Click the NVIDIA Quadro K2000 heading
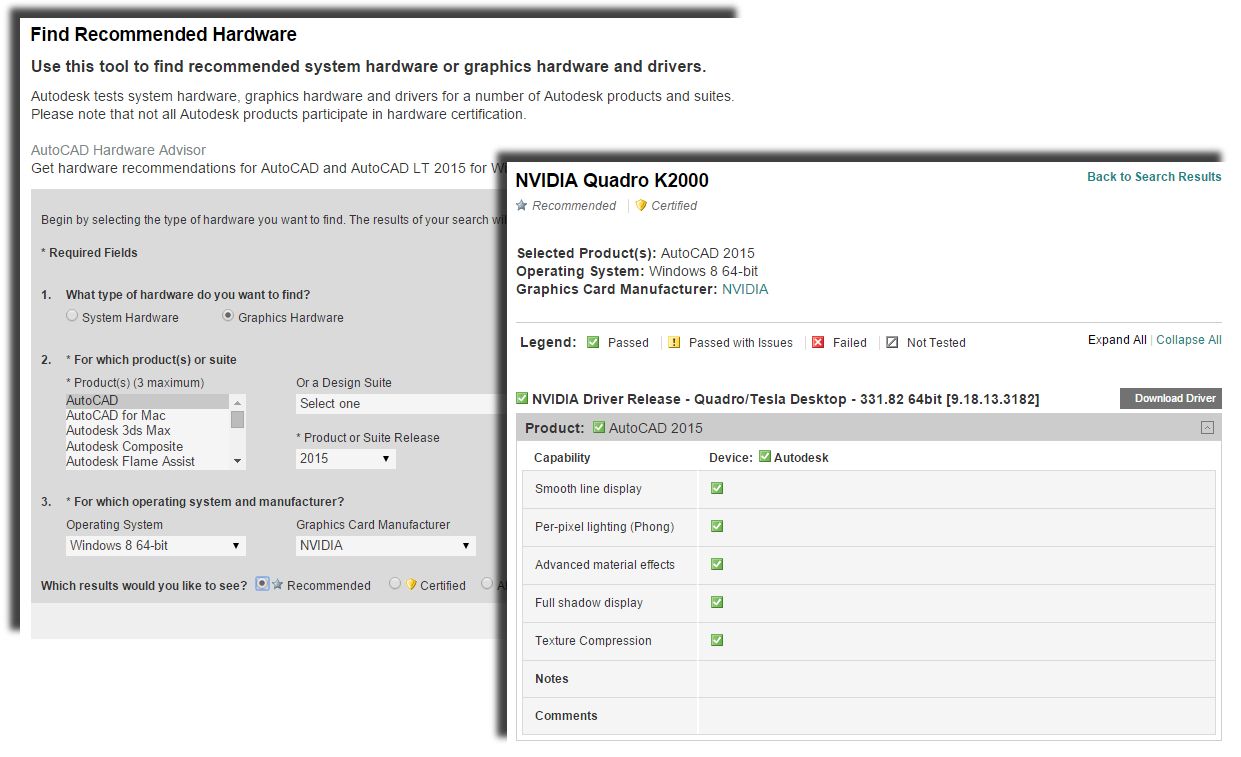1241x757 pixels. pyautogui.click(x=612, y=181)
